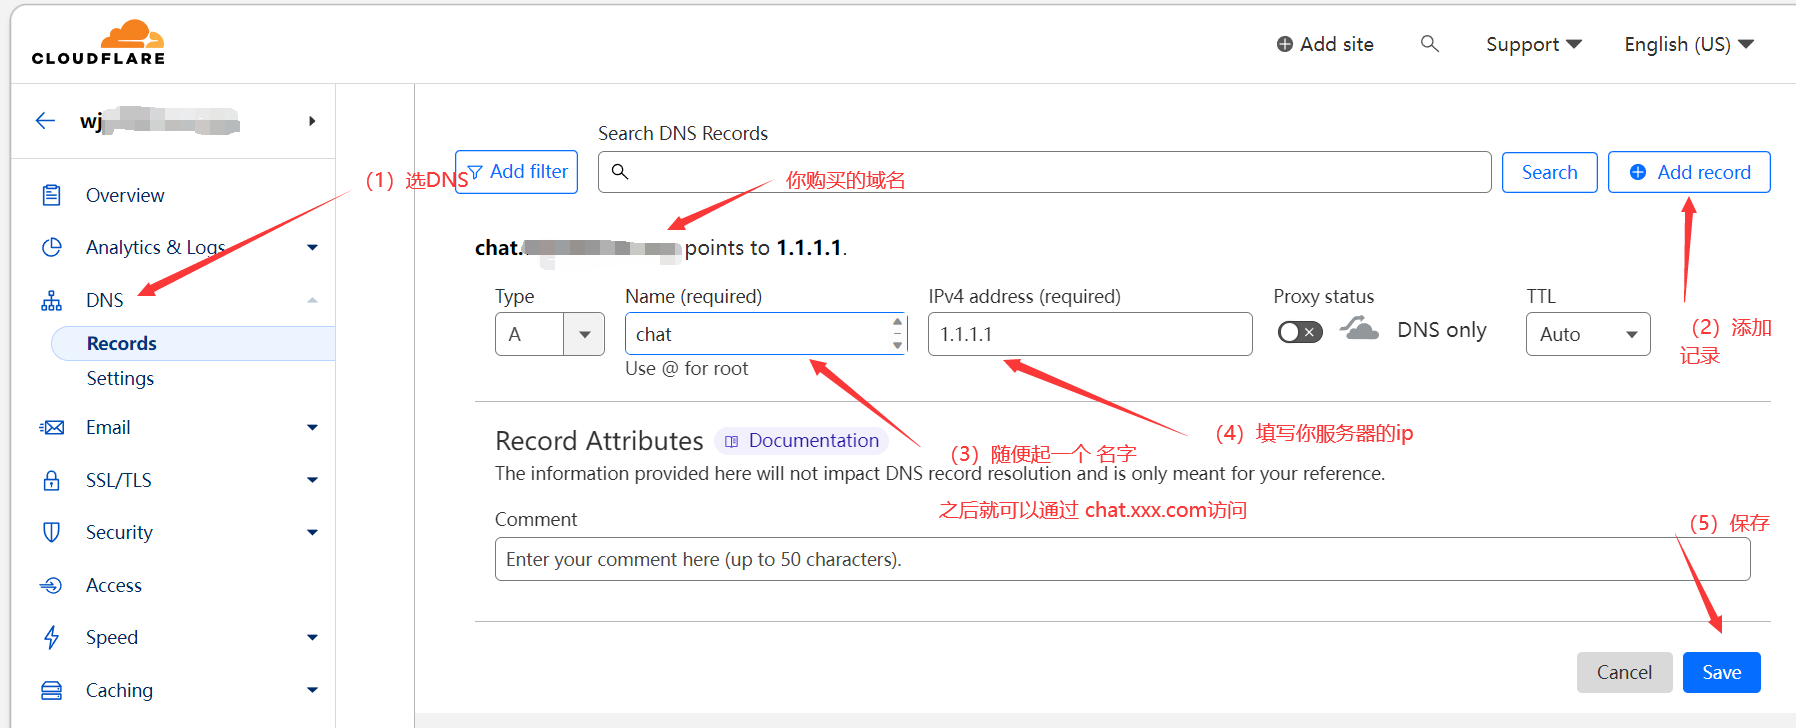The height and width of the screenshot is (728, 1796).
Task: Click the Access arrow icon
Action: 52,585
